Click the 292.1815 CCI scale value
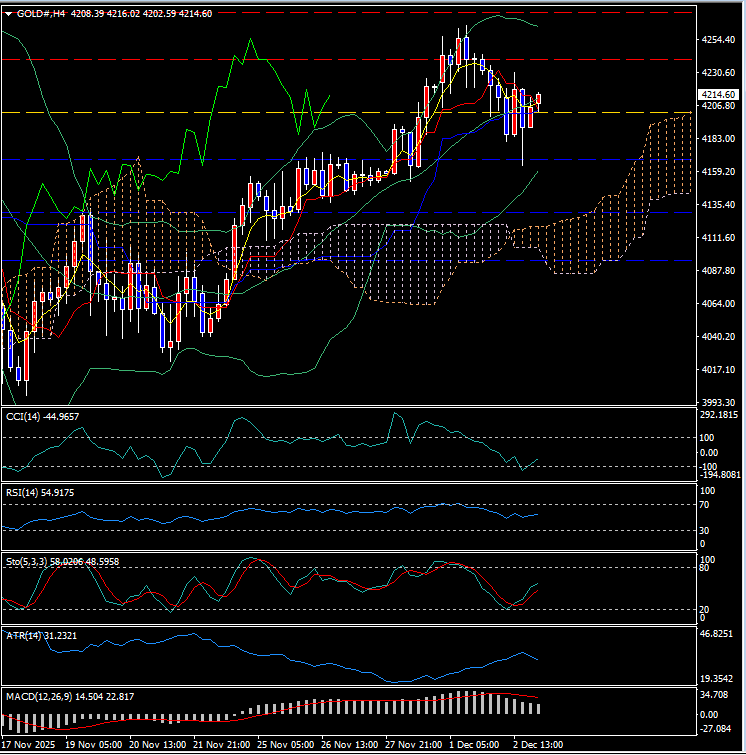 pyautogui.click(x=720, y=414)
